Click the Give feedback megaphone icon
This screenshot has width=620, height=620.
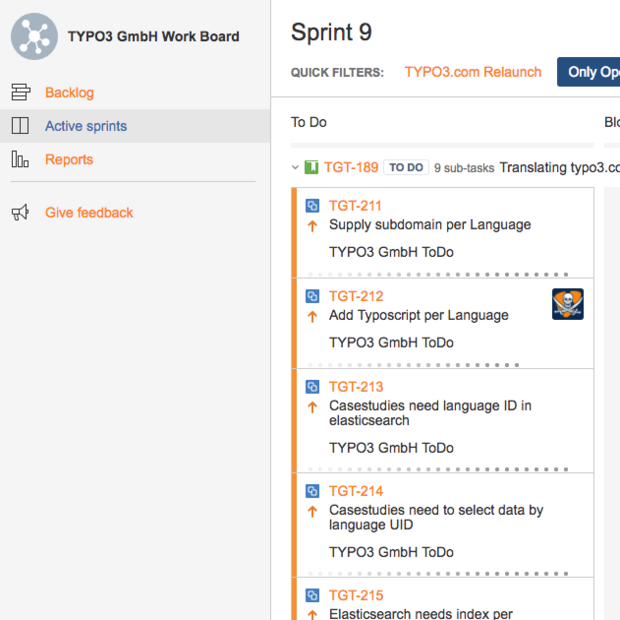tap(20, 212)
